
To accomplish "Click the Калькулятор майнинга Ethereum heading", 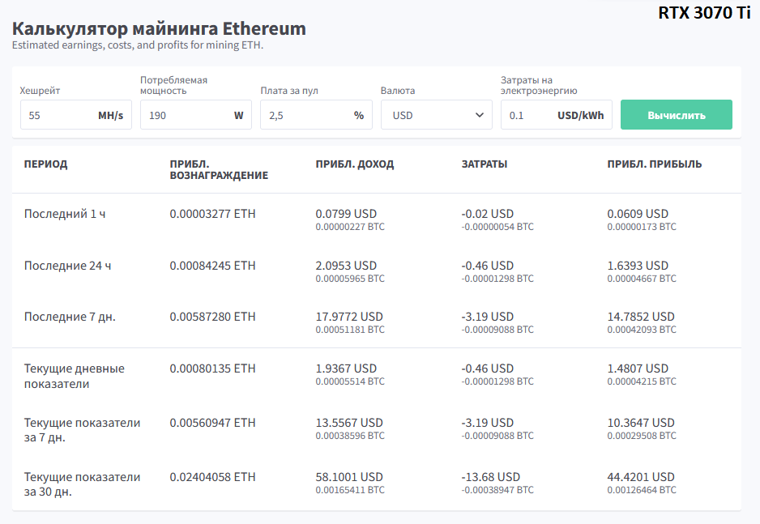I will coord(159,28).
